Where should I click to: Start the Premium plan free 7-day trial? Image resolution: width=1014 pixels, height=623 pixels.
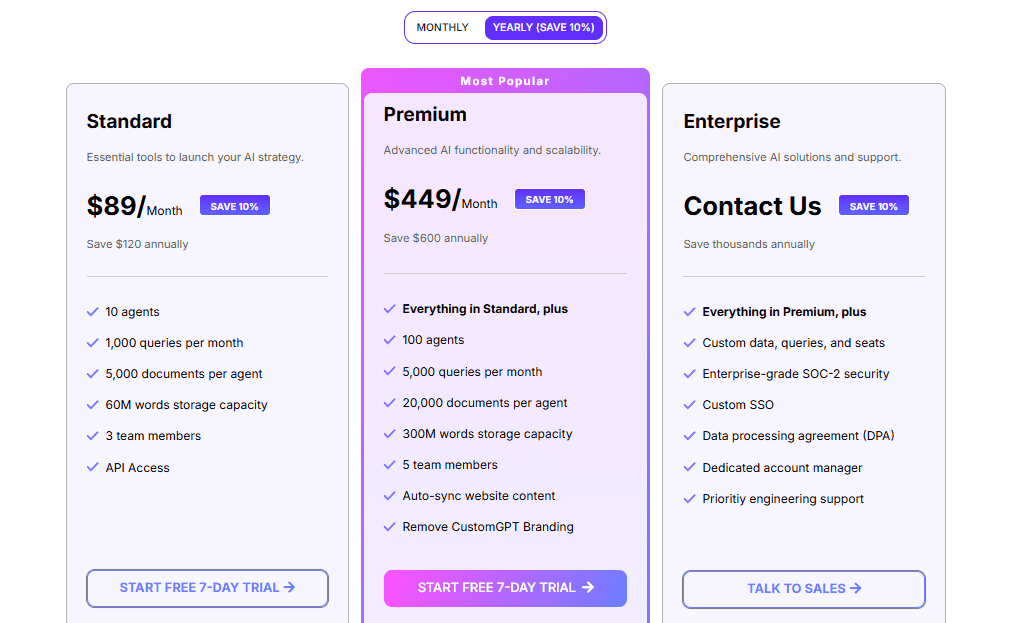coord(505,588)
